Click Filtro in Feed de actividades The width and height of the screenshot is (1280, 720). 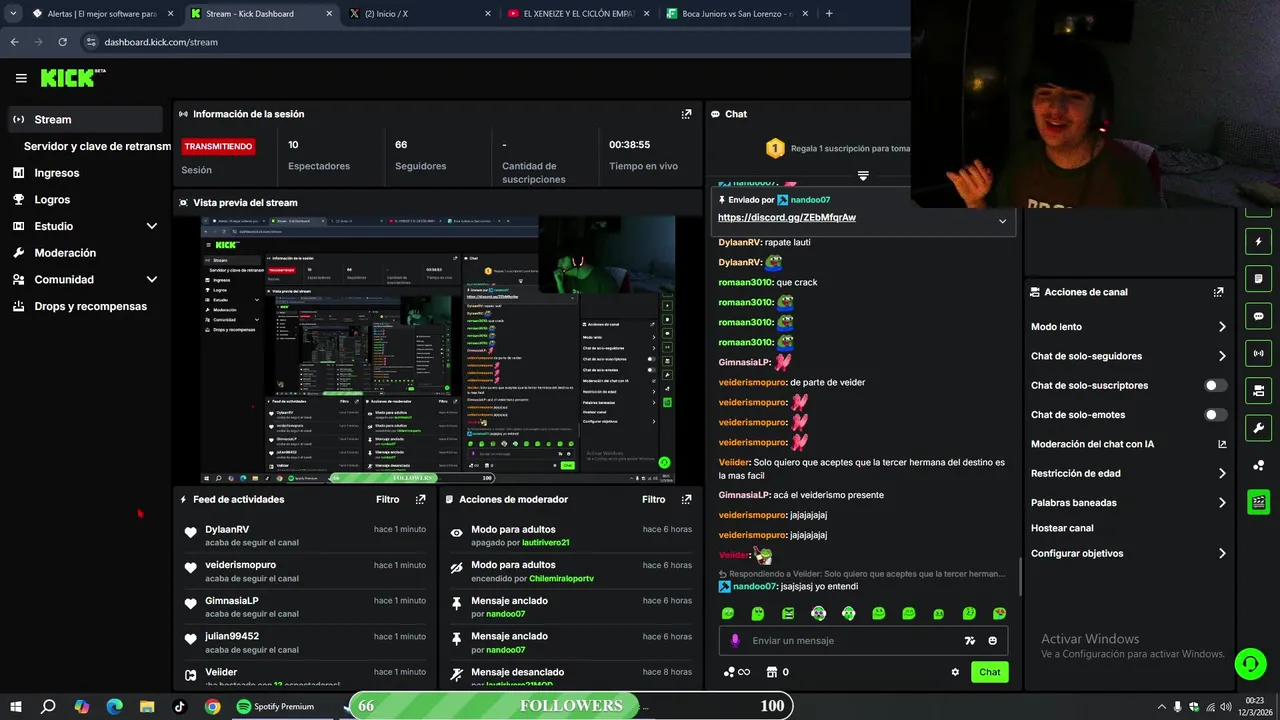tap(388, 499)
